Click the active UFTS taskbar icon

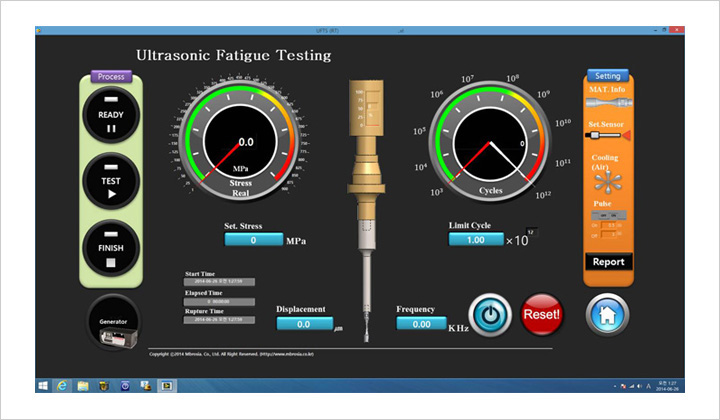click(167, 386)
